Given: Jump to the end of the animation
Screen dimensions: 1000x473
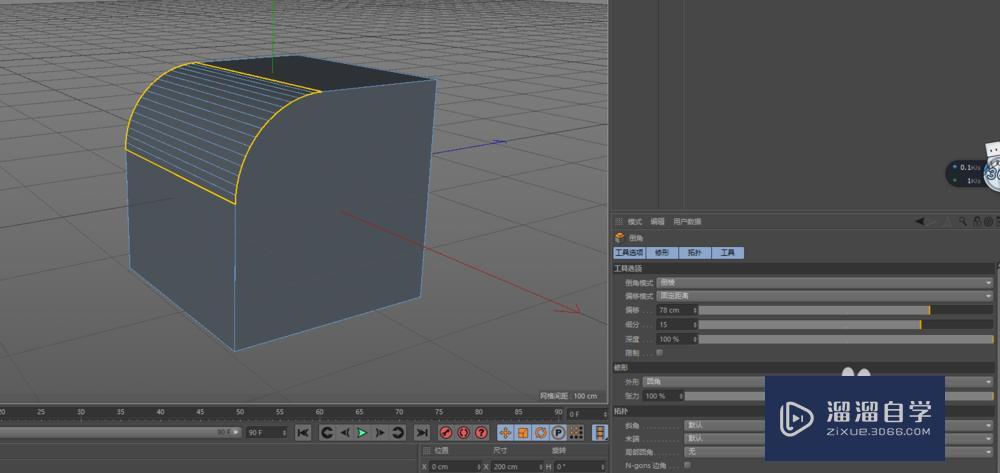Looking at the screenshot, I should (x=422, y=433).
